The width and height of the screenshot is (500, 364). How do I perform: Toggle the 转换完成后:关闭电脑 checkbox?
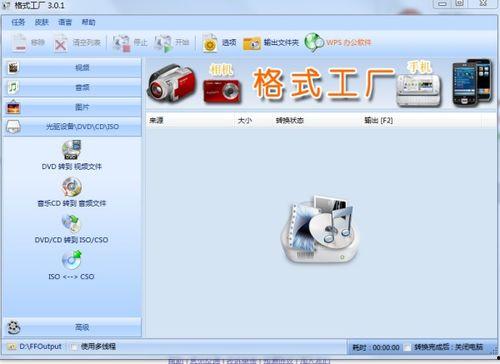click(407, 347)
